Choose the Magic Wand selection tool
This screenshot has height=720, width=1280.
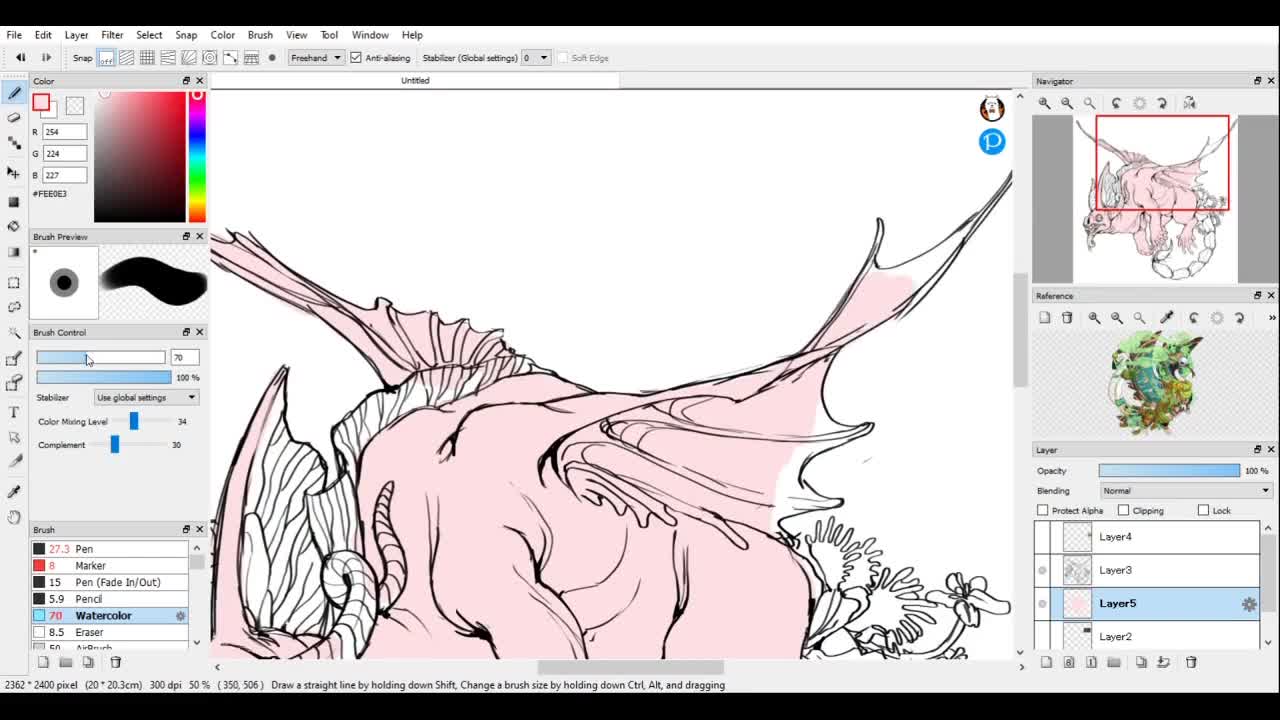14,332
